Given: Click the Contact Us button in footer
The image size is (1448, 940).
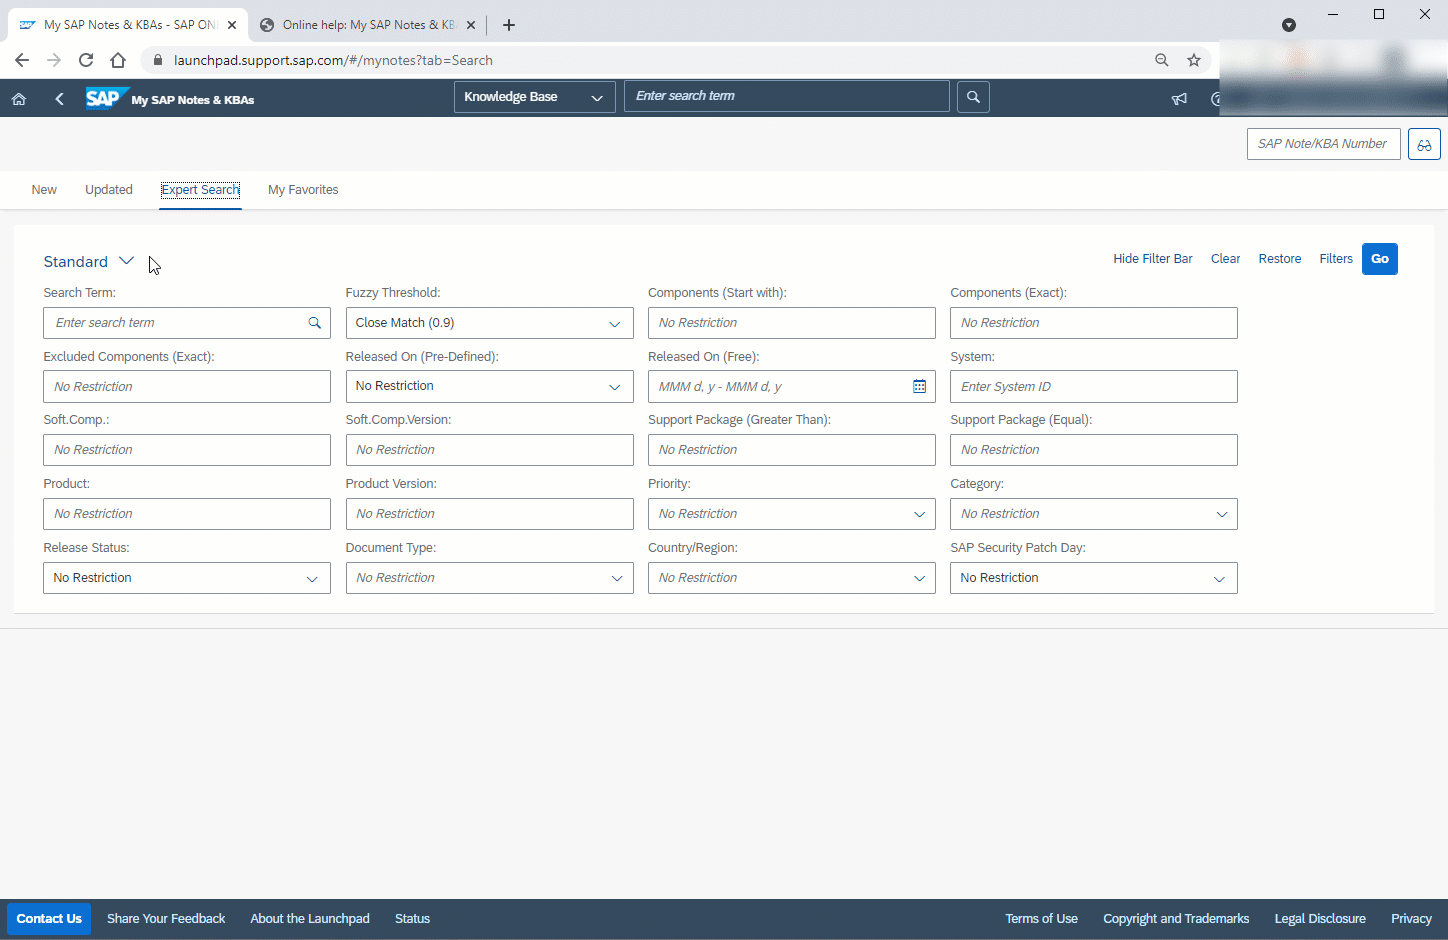Looking at the screenshot, I should [49, 919].
